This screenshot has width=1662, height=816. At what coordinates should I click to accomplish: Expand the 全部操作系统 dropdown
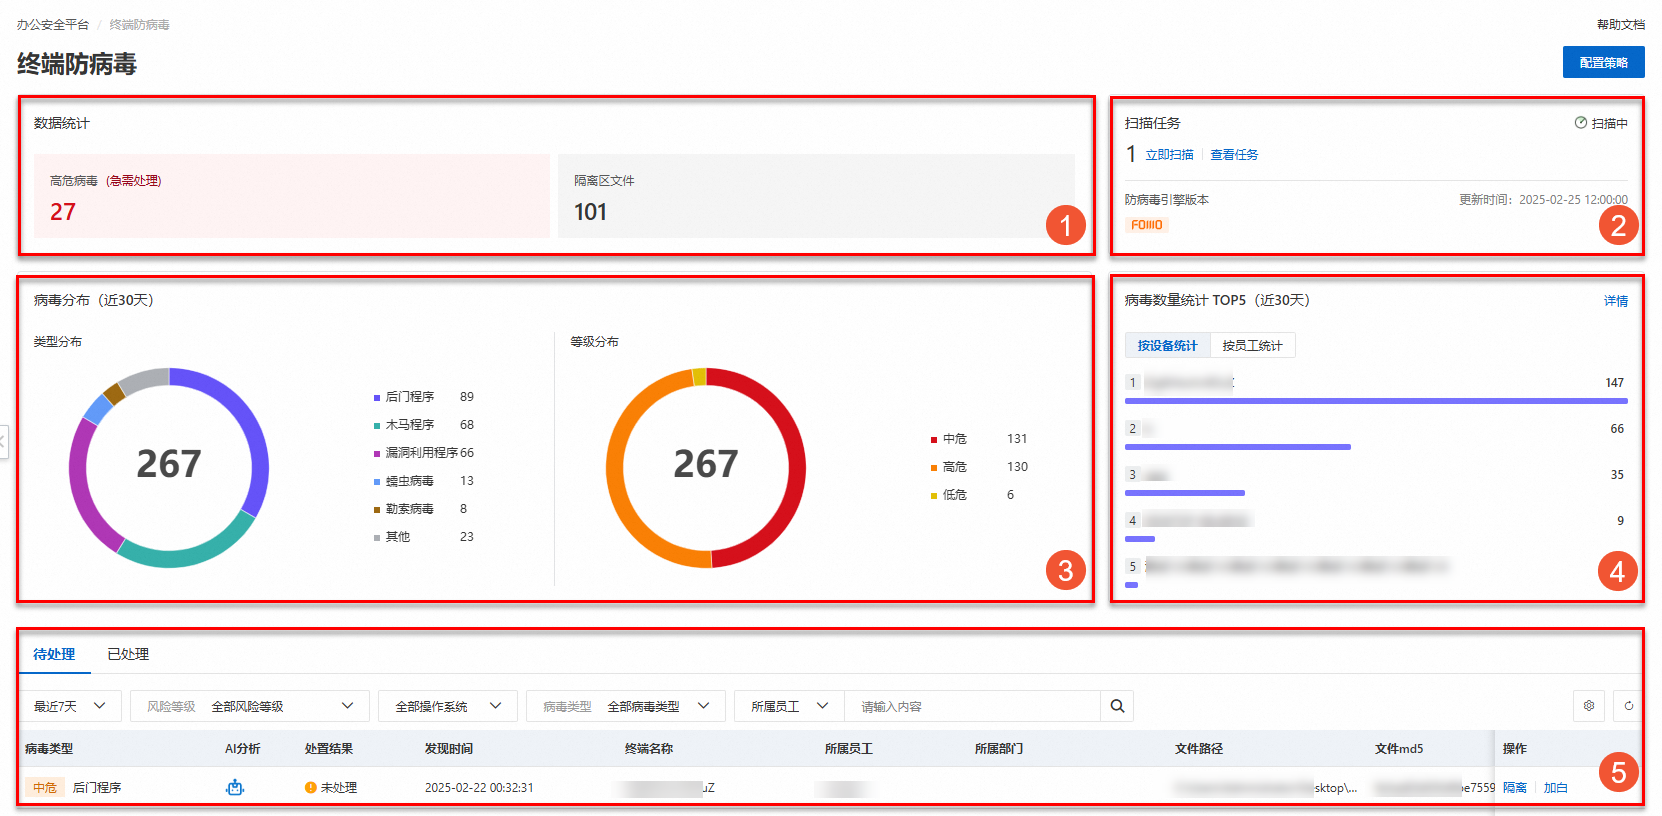pyautogui.click(x=448, y=706)
